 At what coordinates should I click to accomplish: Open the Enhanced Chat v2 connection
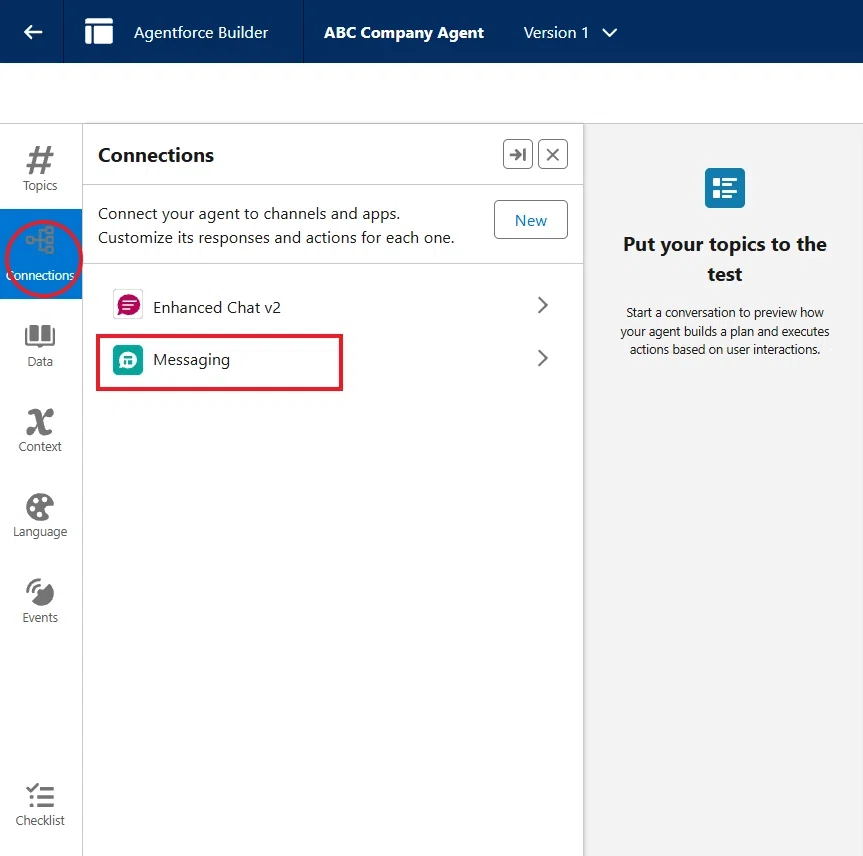pos(332,305)
